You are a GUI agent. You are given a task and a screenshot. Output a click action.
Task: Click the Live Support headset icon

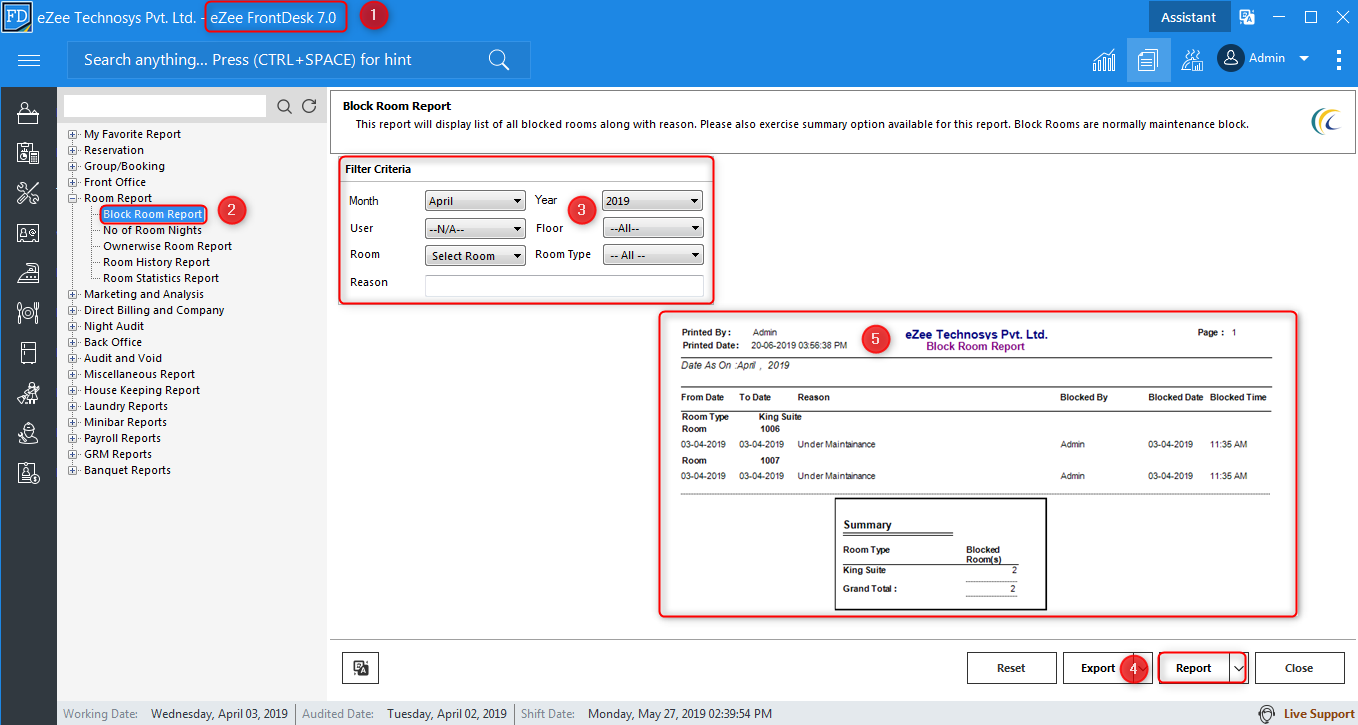[1267, 714]
